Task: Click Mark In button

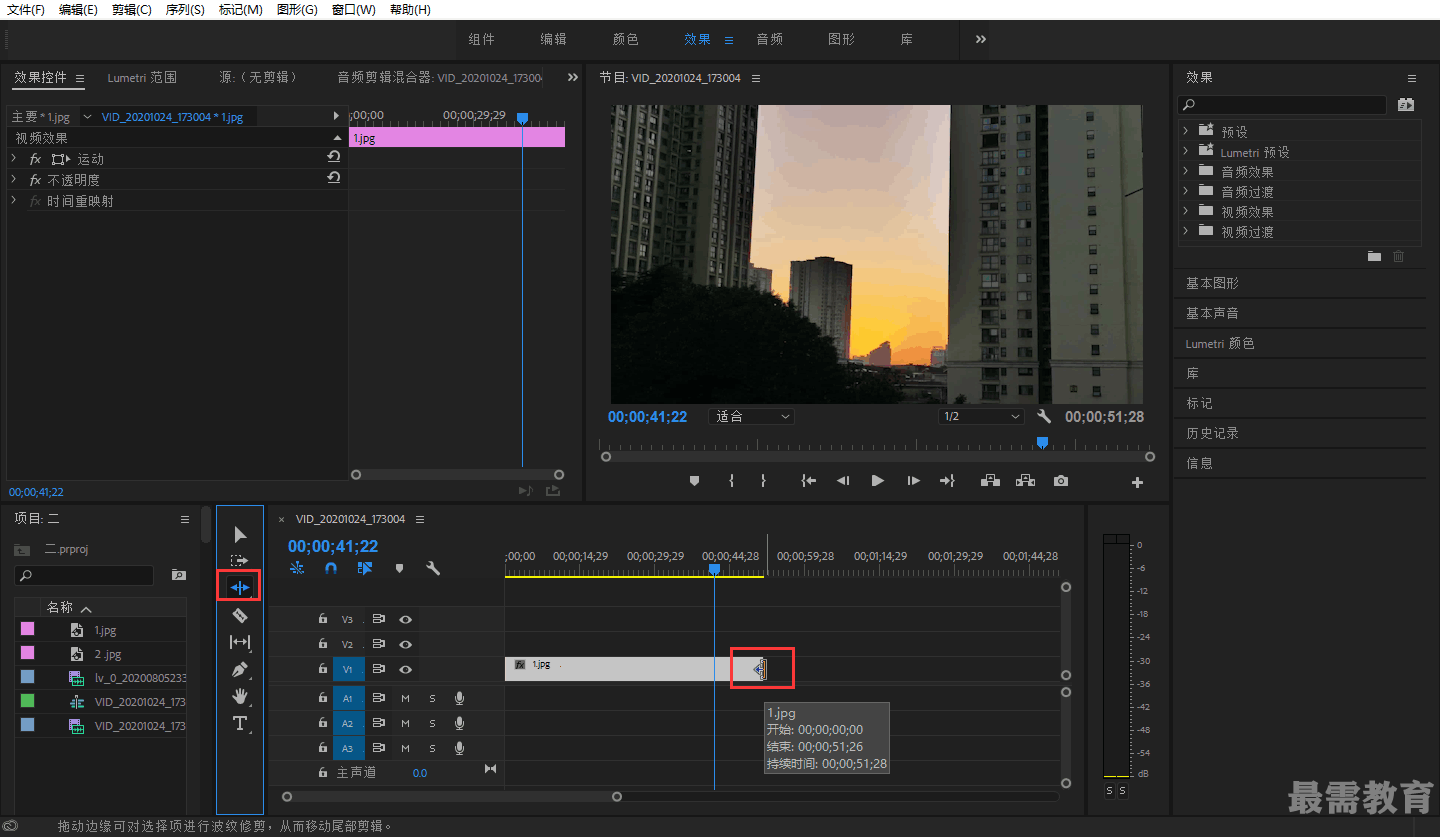Action: (731, 481)
